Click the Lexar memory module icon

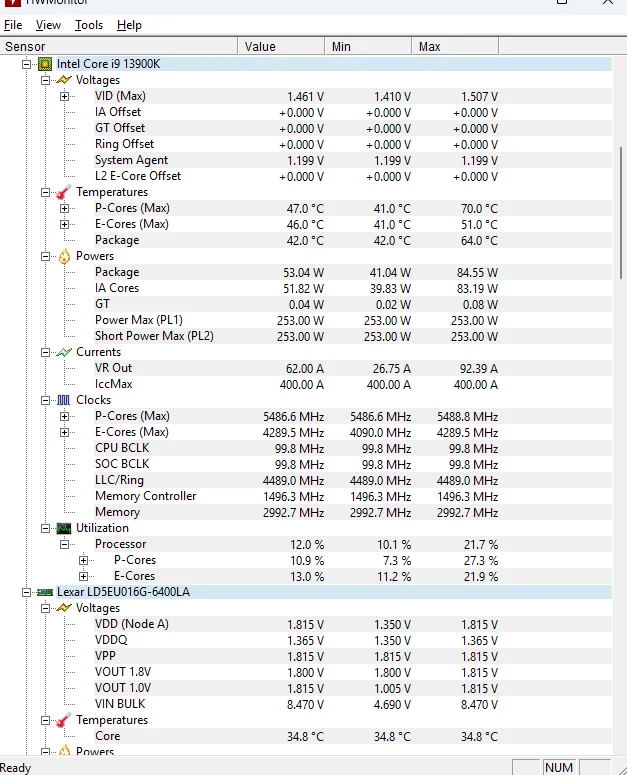click(45, 592)
